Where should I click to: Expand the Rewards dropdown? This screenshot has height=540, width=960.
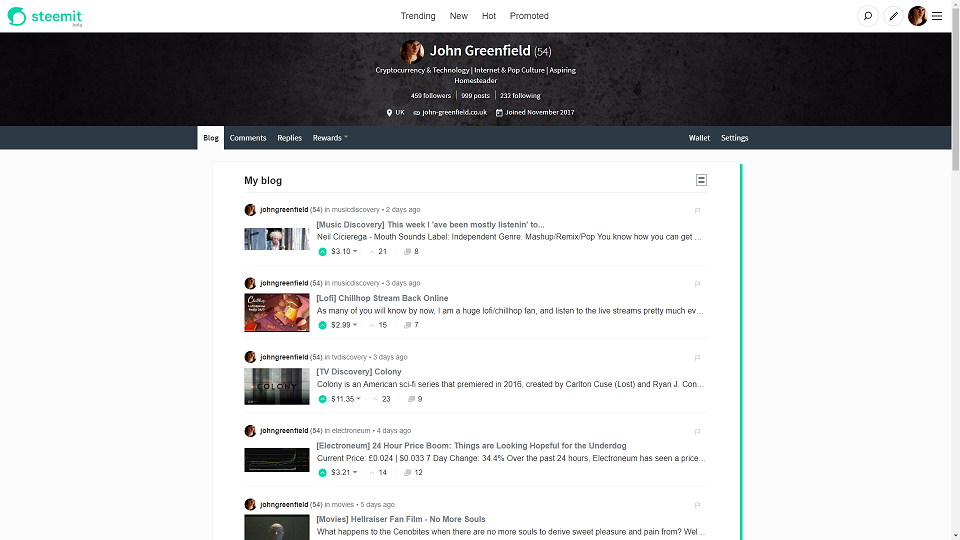(330, 138)
